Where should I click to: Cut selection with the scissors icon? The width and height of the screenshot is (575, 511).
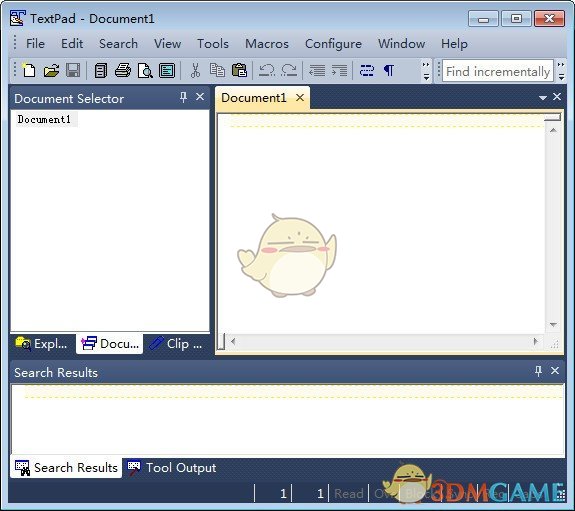195,70
